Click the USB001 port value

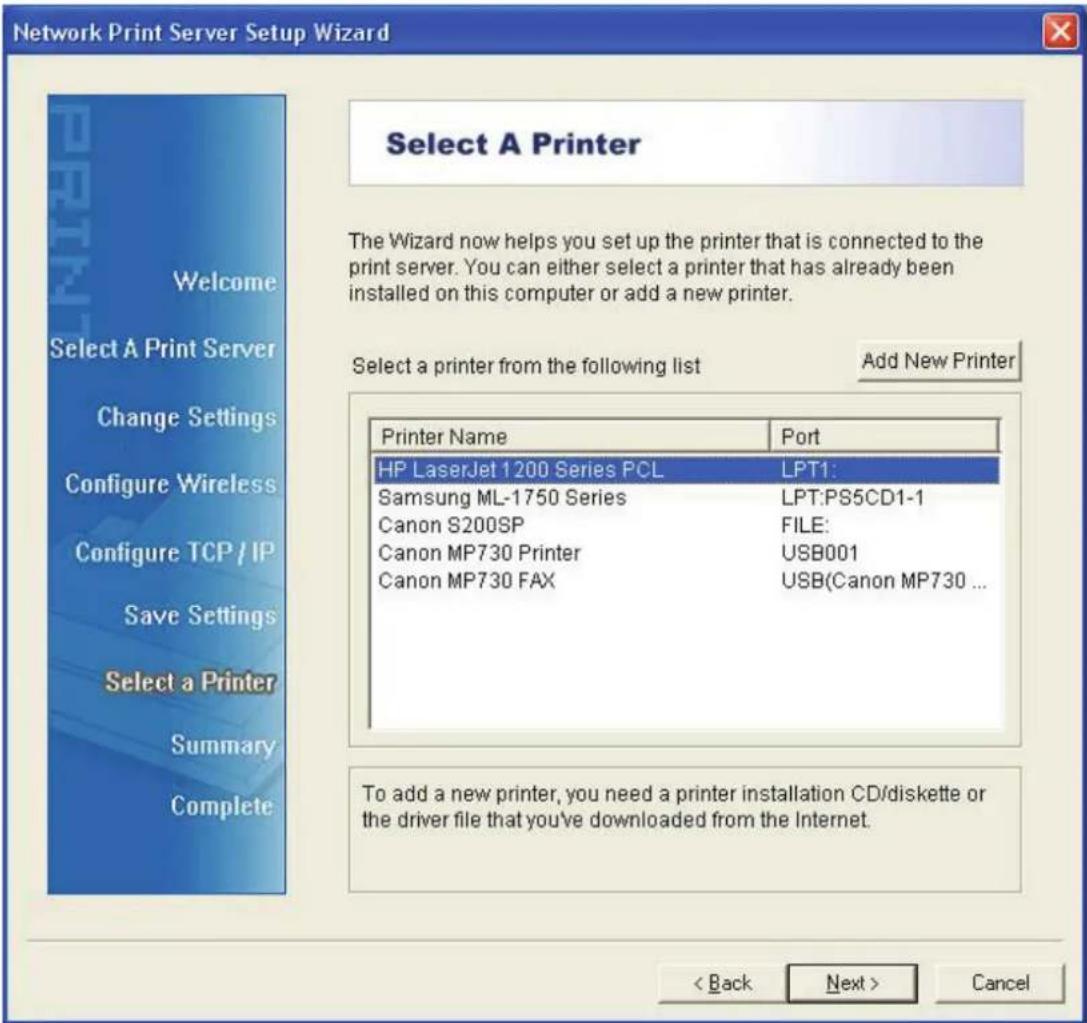point(819,553)
